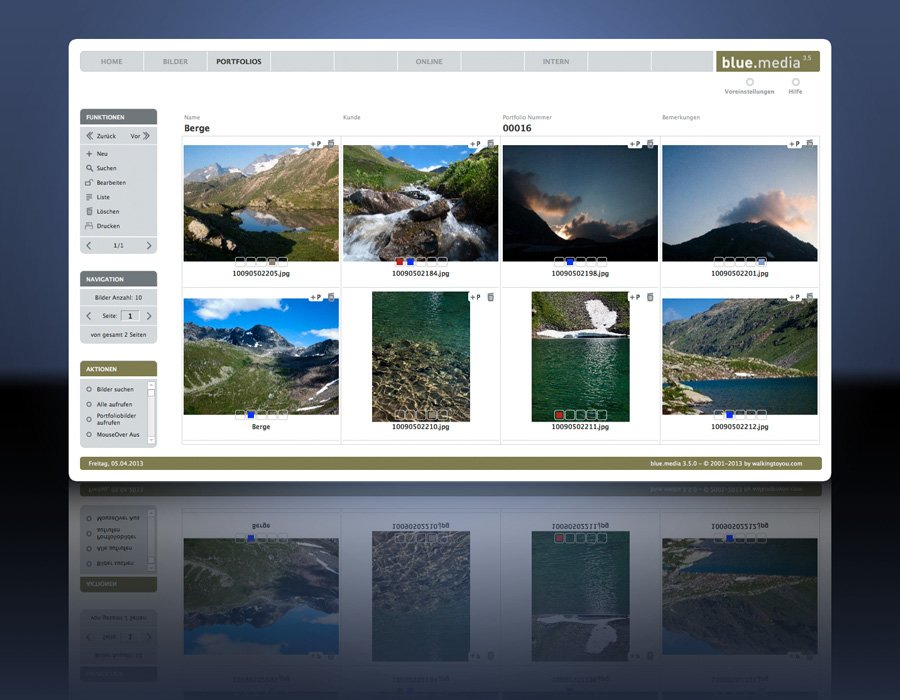Click the Neu label in Funktionen

[x=102, y=154]
